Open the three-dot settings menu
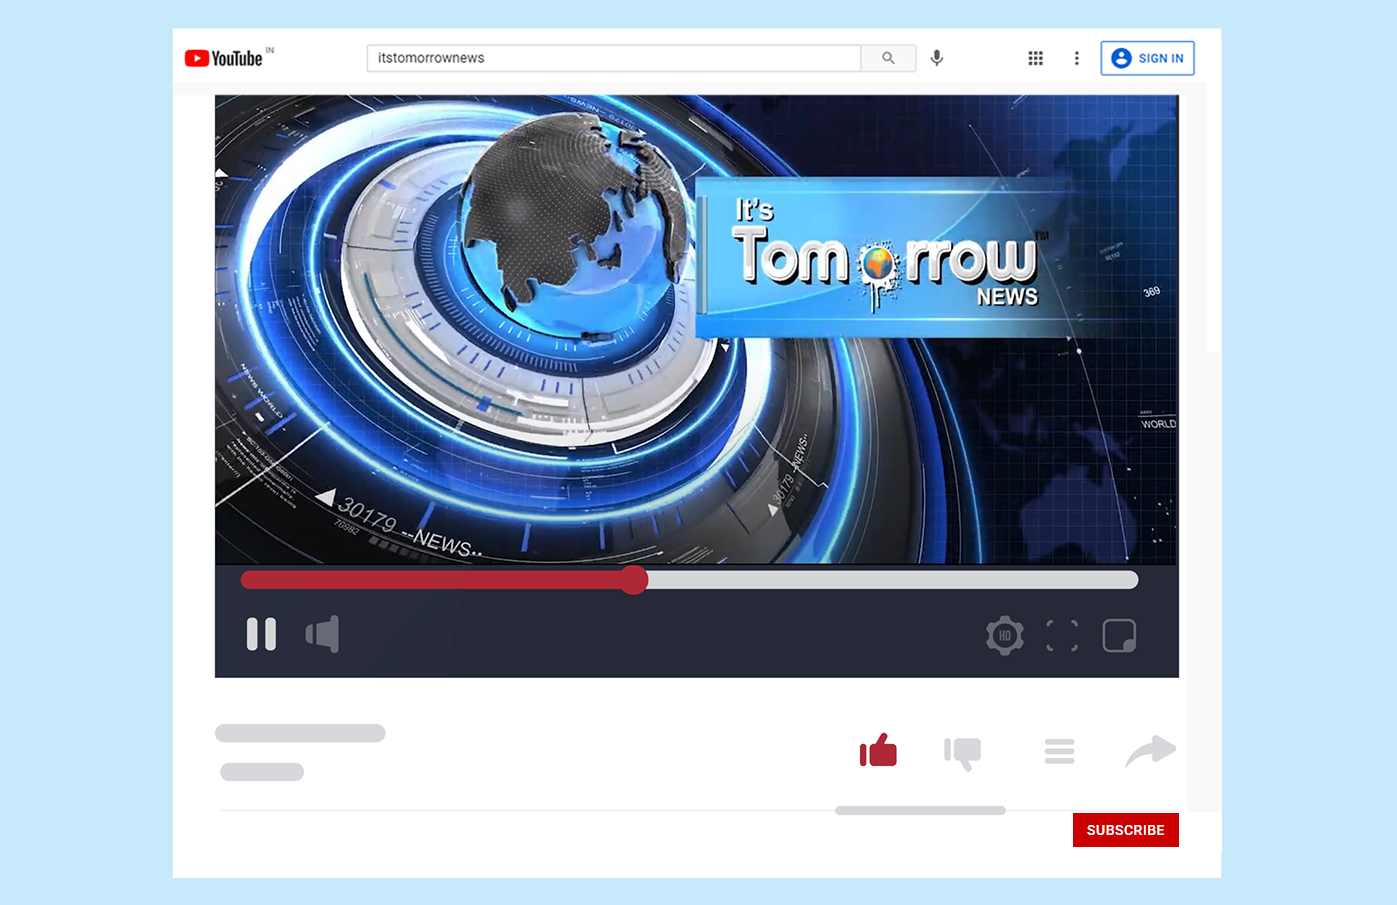Viewport: 1397px width, 905px height. coord(1077,58)
